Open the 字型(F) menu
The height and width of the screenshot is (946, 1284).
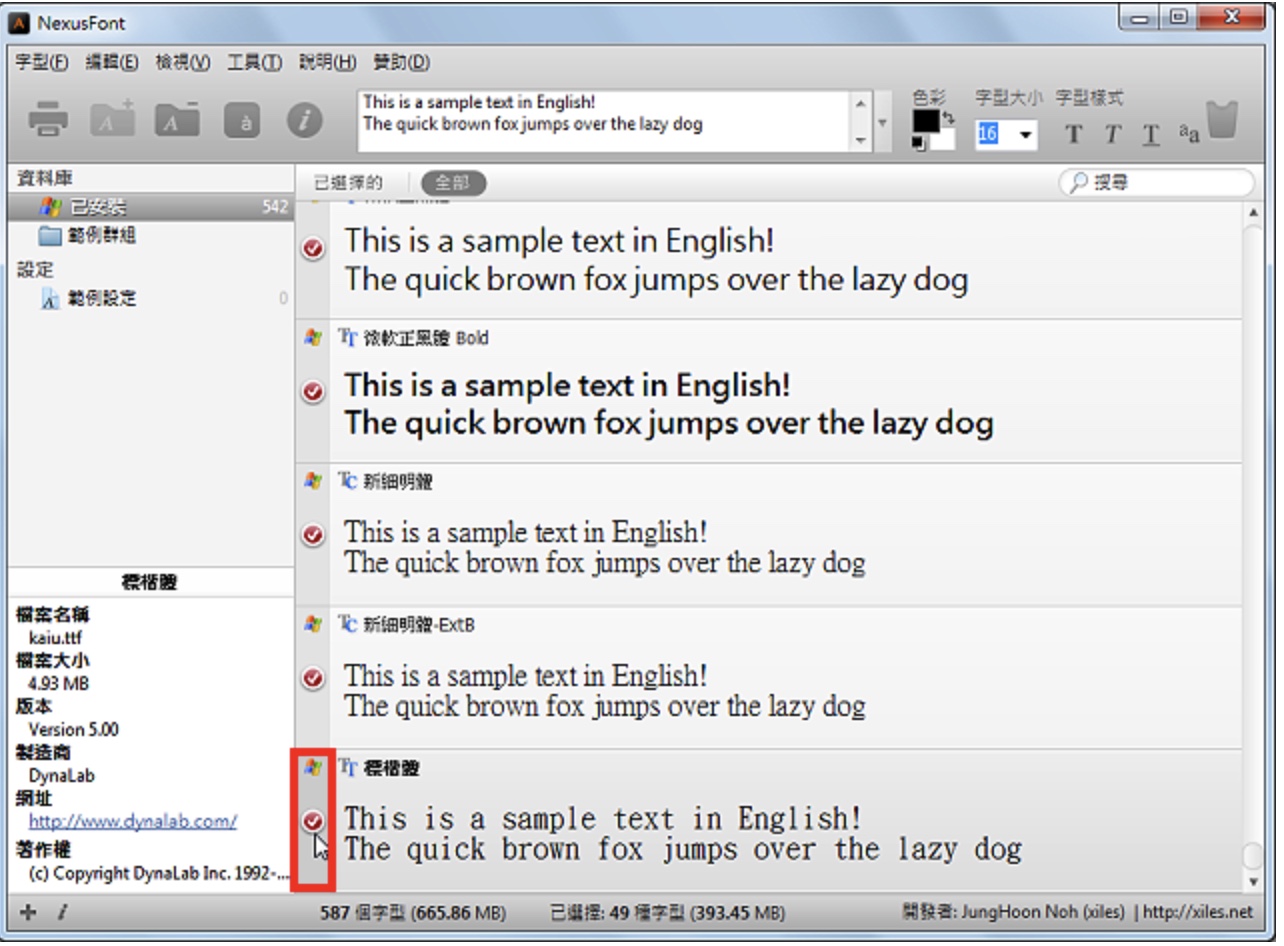pyautogui.click(x=42, y=62)
